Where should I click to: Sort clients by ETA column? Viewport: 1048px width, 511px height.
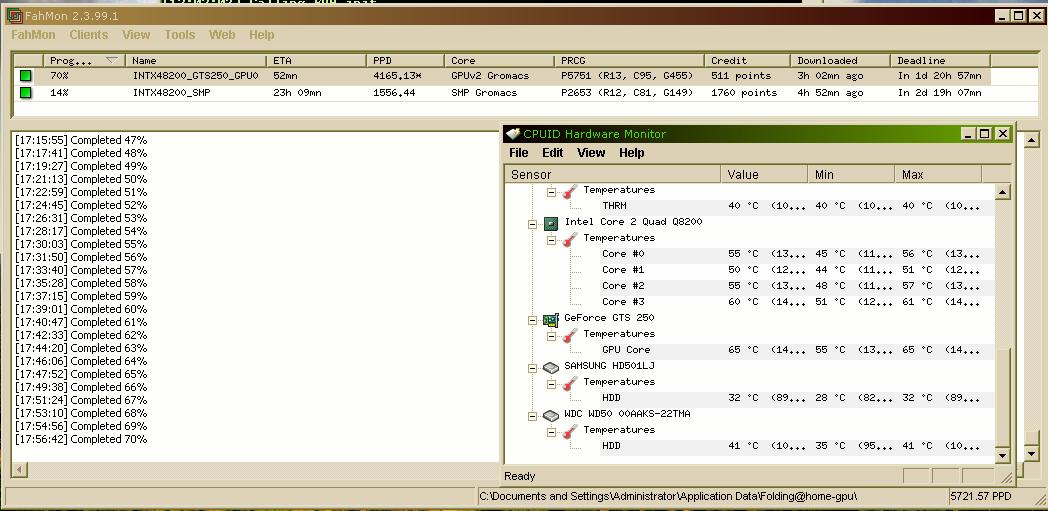(x=316, y=60)
